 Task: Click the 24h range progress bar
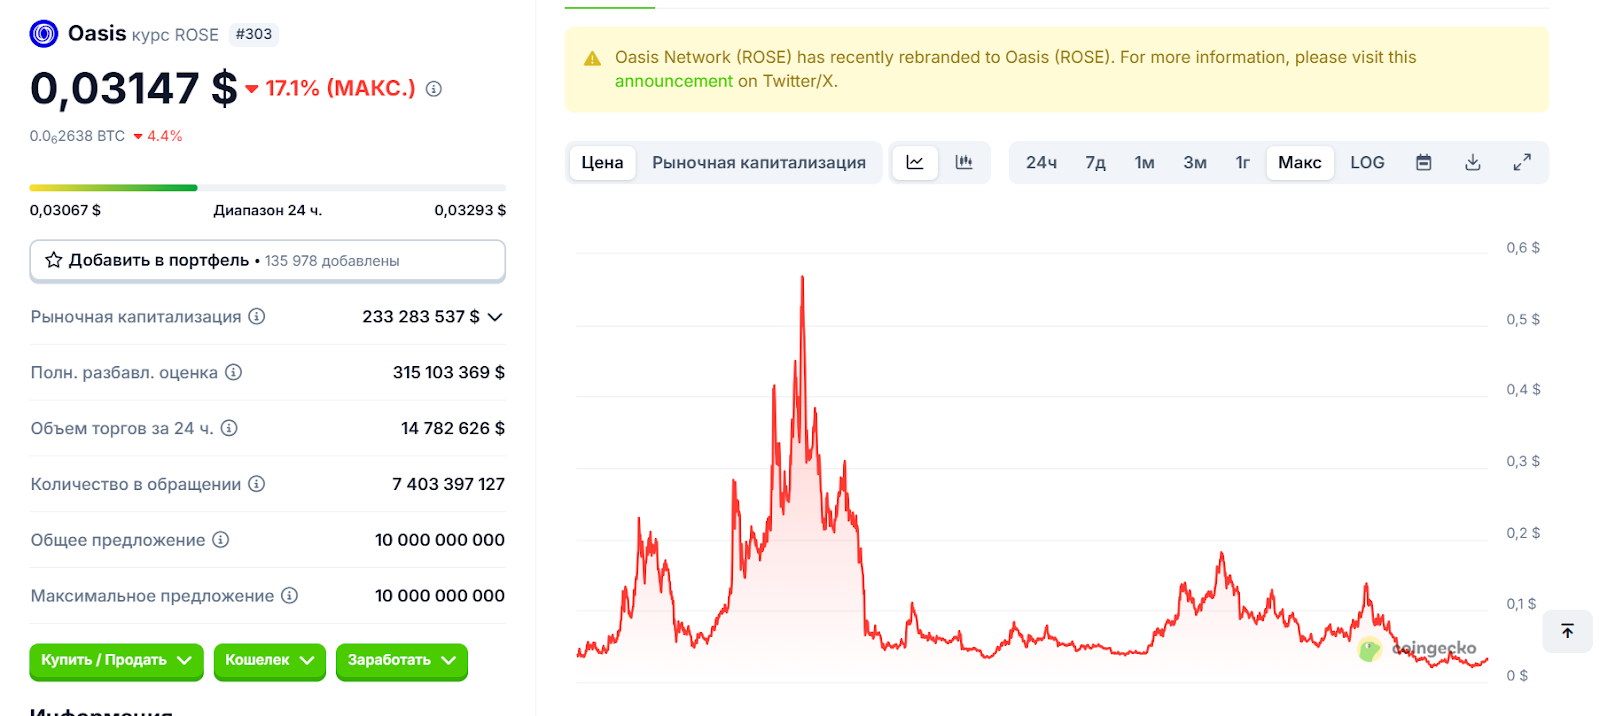coord(267,187)
